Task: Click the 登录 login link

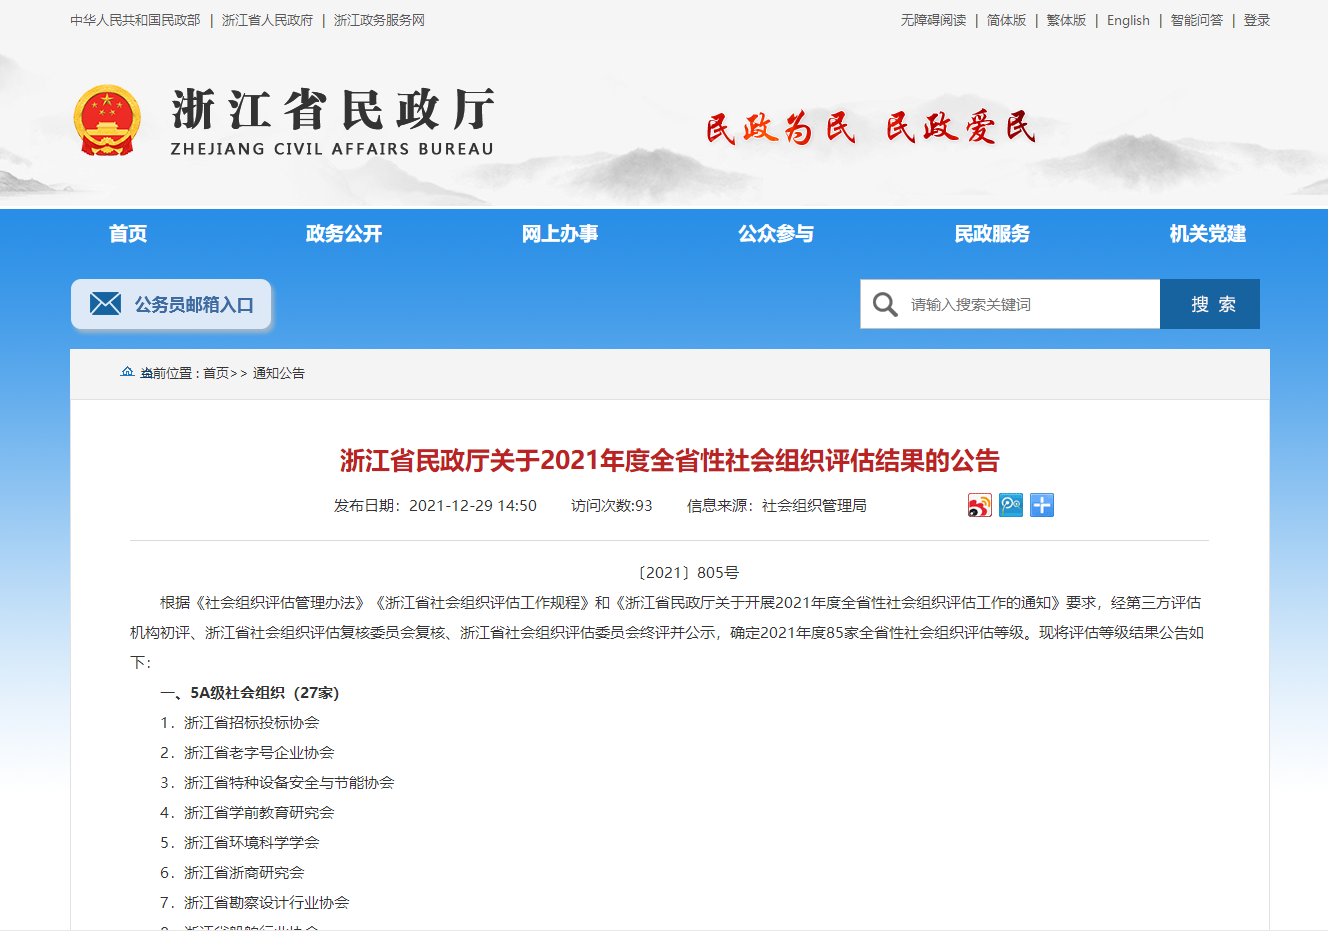Action: (1256, 20)
